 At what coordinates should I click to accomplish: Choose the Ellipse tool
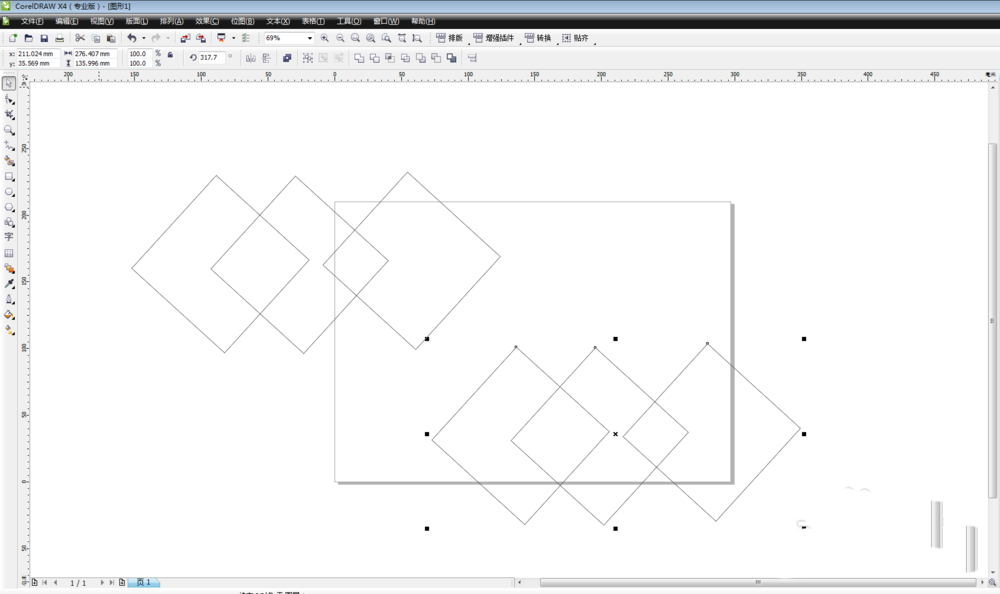tap(9, 192)
